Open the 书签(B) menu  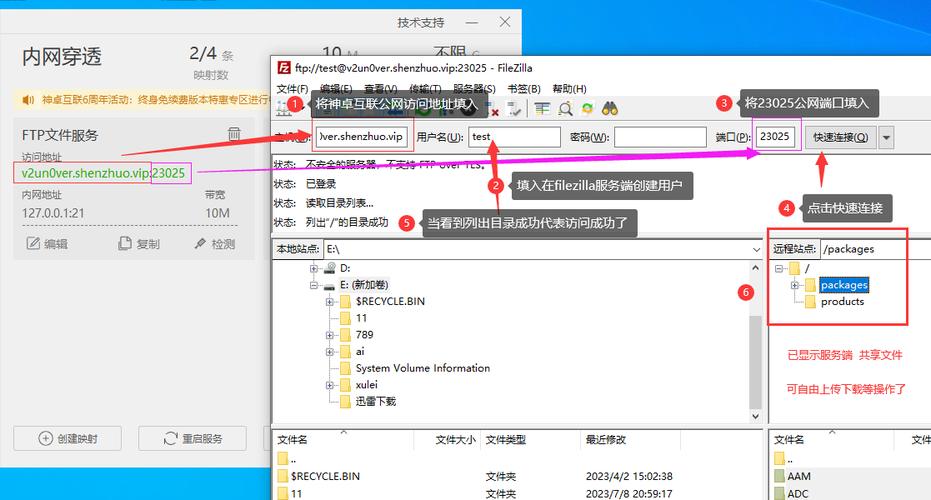[524, 88]
